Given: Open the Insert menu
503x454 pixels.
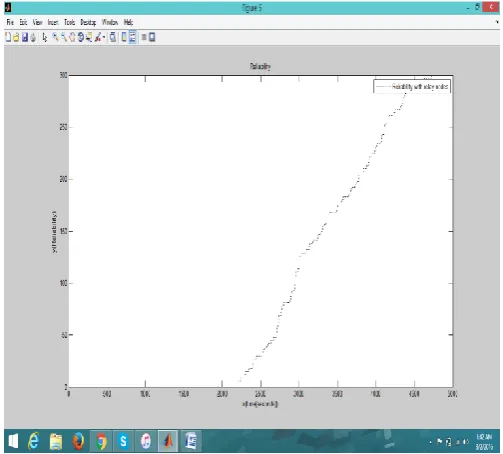Looking at the screenshot, I should click(53, 22).
